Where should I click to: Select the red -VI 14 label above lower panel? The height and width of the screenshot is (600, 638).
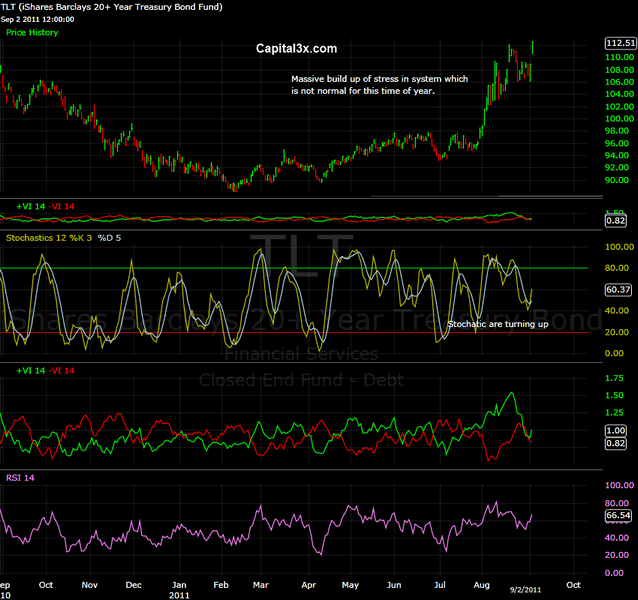pyautogui.click(x=60, y=370)
